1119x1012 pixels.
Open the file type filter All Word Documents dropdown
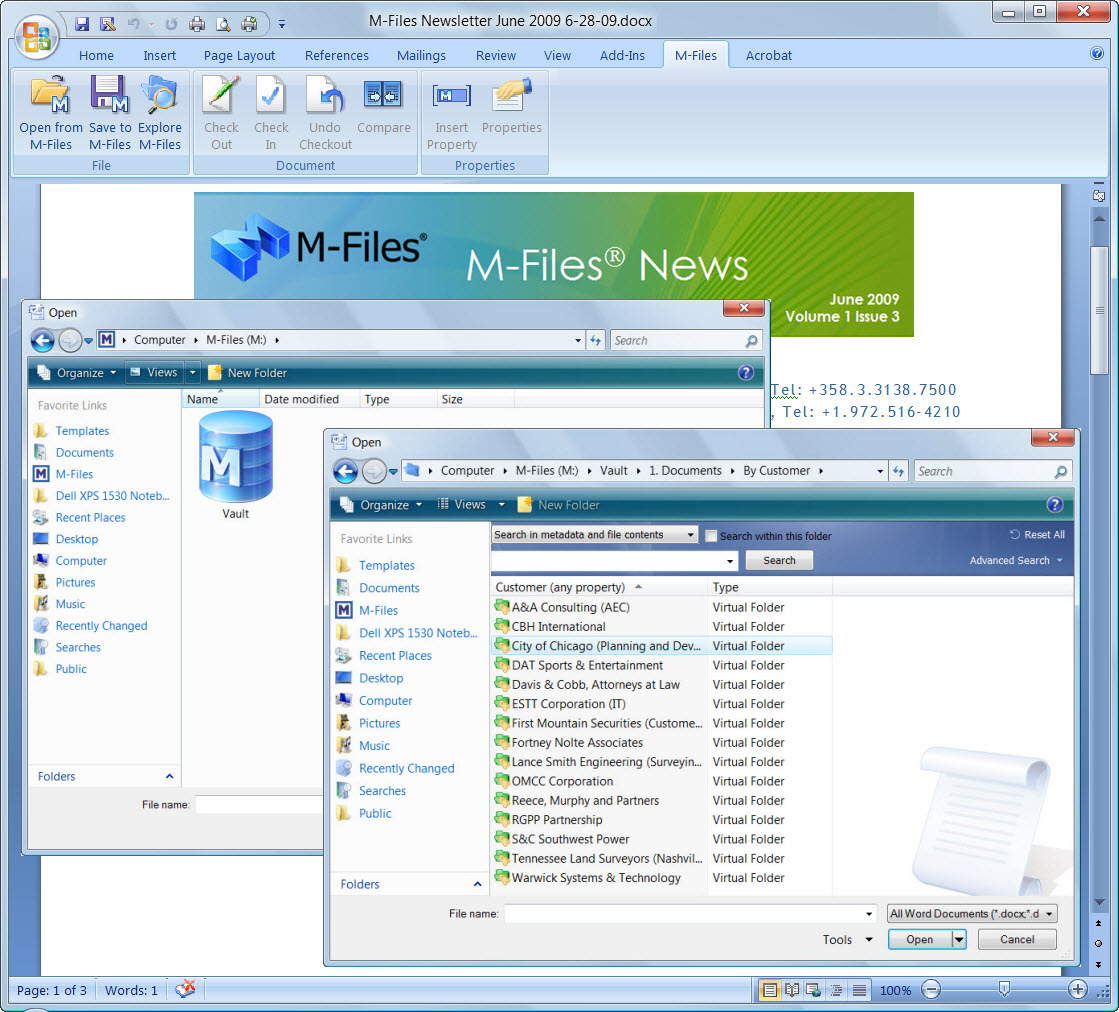(x=971, y=914)
